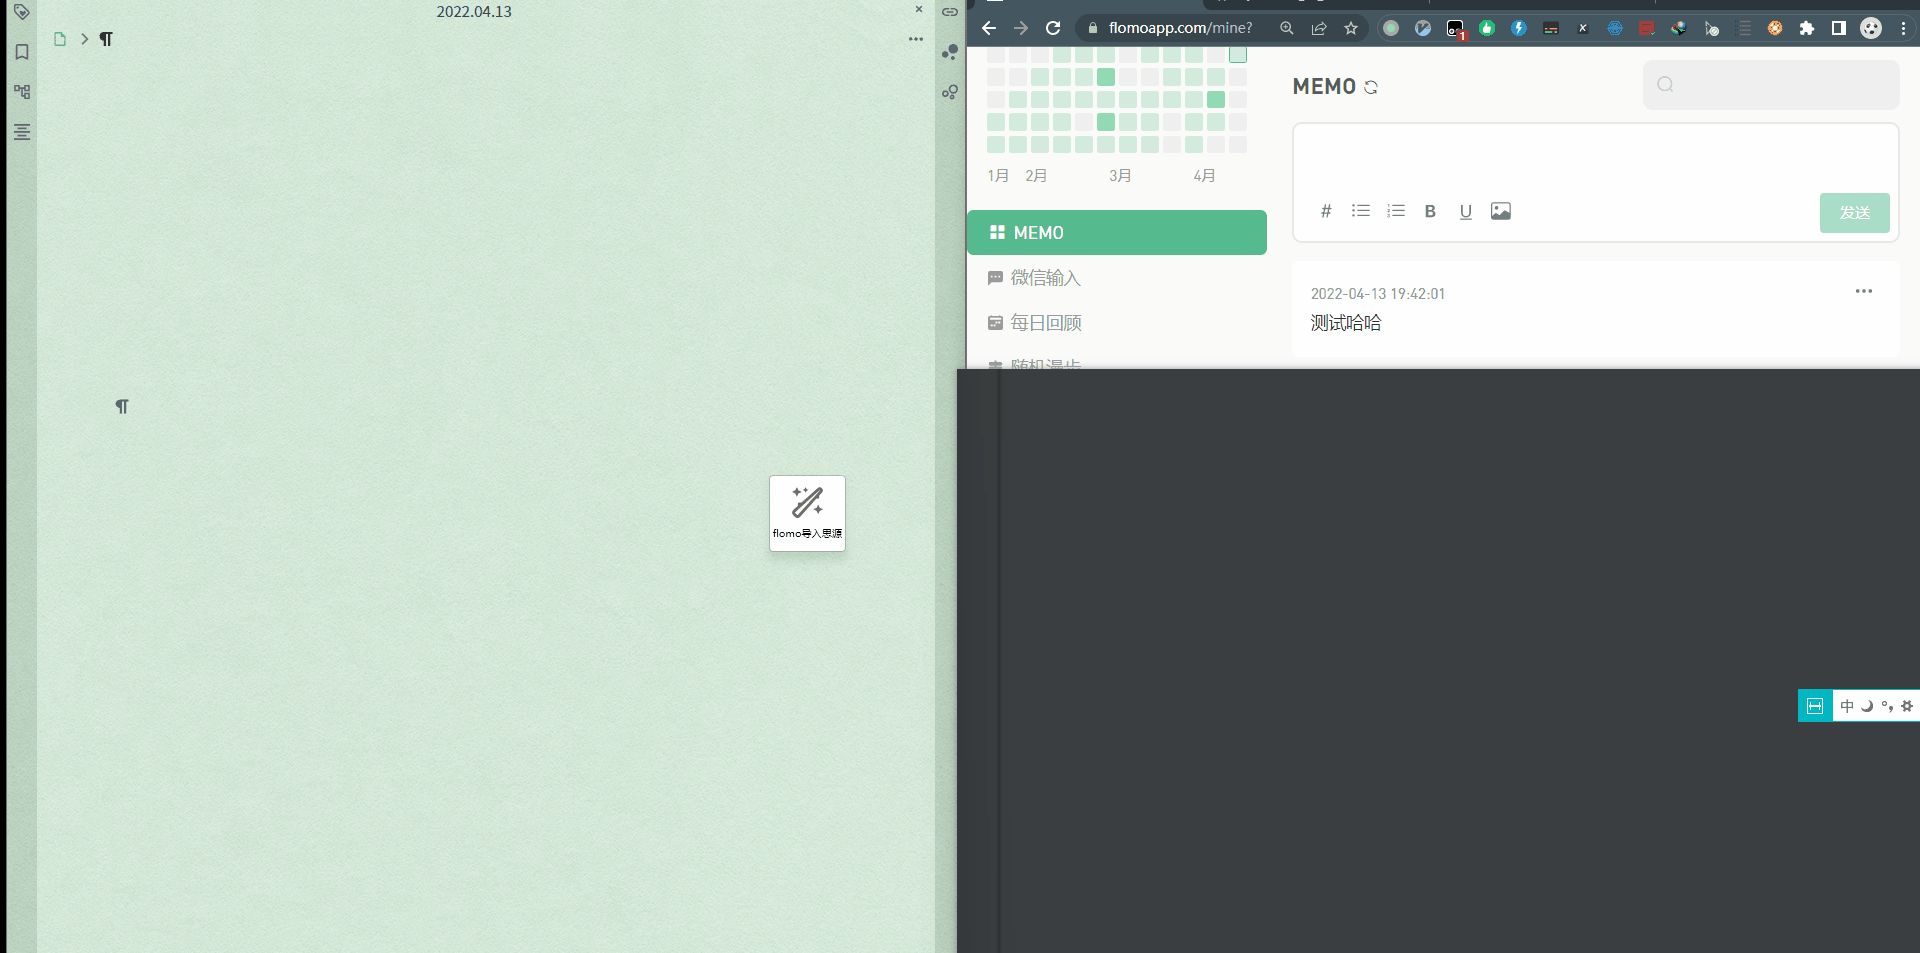Click the gray circle extension icon
The width and height of the screenshot is (1920, 953).
(1391, 28)
